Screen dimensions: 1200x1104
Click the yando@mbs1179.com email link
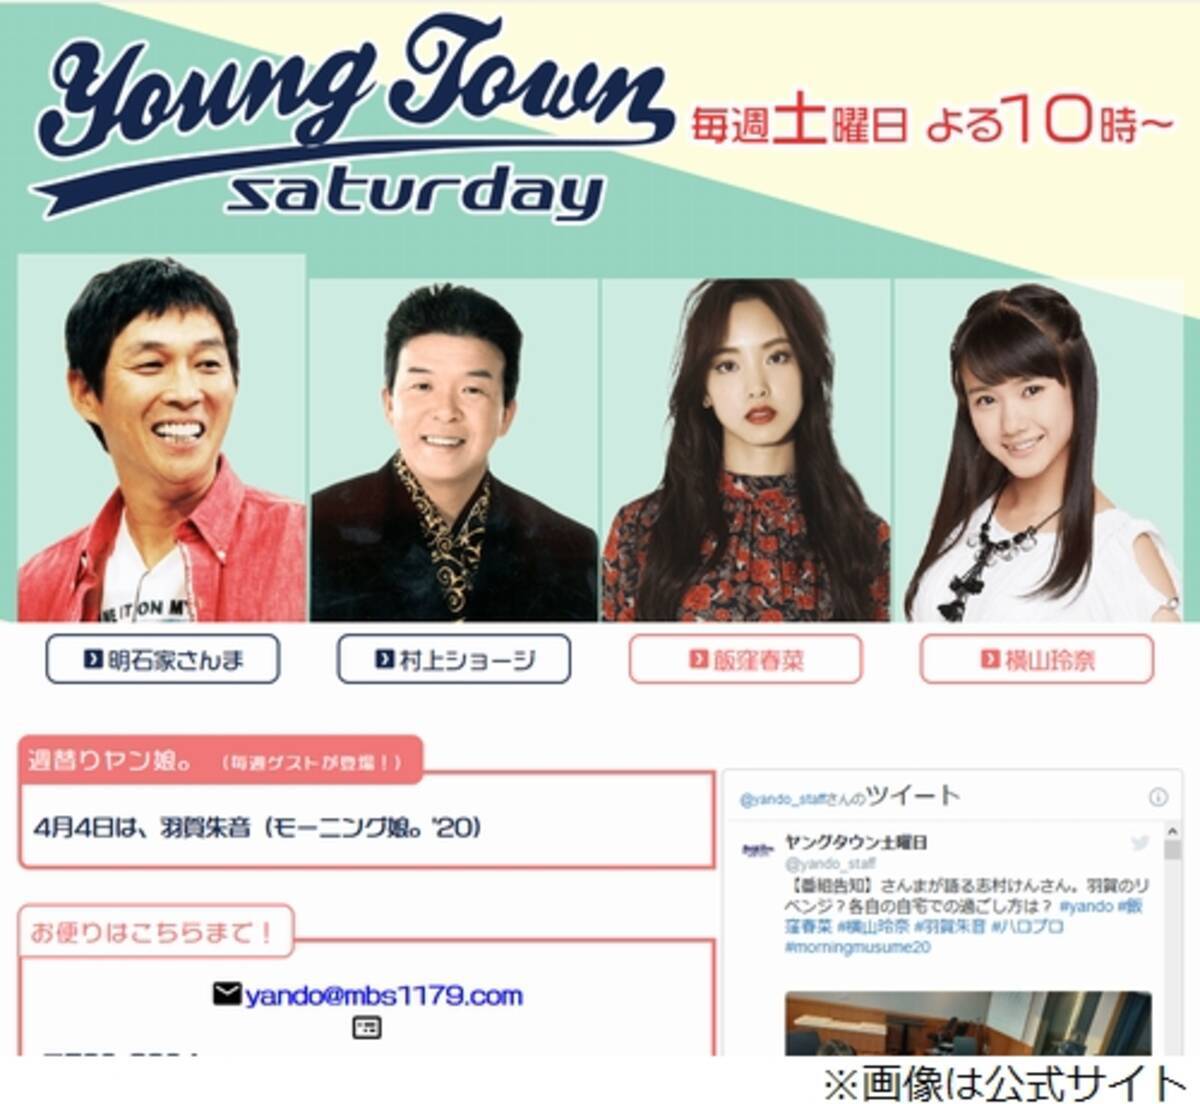coord(384,996)
